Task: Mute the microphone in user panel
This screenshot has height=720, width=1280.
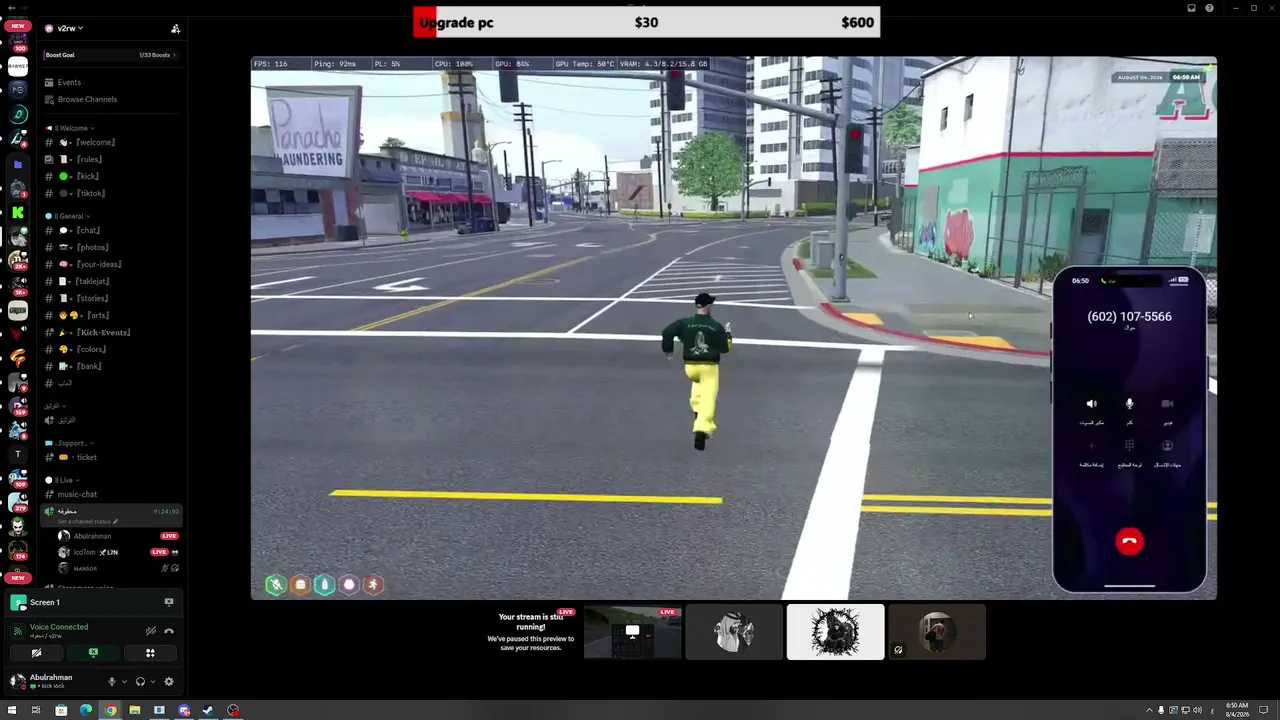Action: [x=112, y=682]
